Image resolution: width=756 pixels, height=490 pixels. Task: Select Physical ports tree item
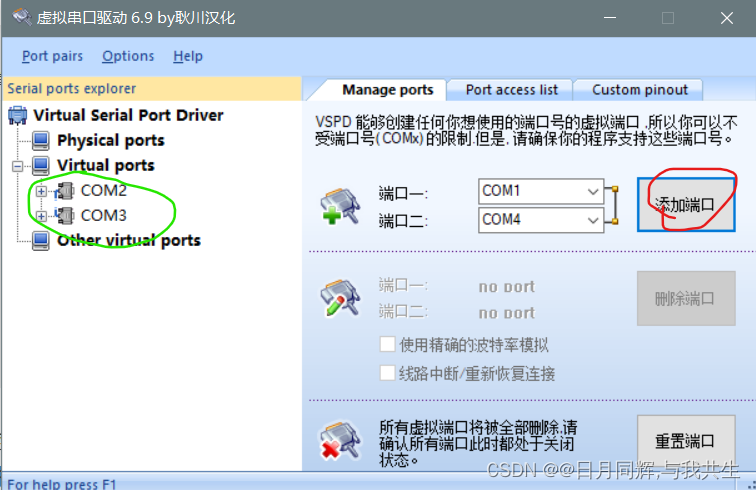point(111,140)
